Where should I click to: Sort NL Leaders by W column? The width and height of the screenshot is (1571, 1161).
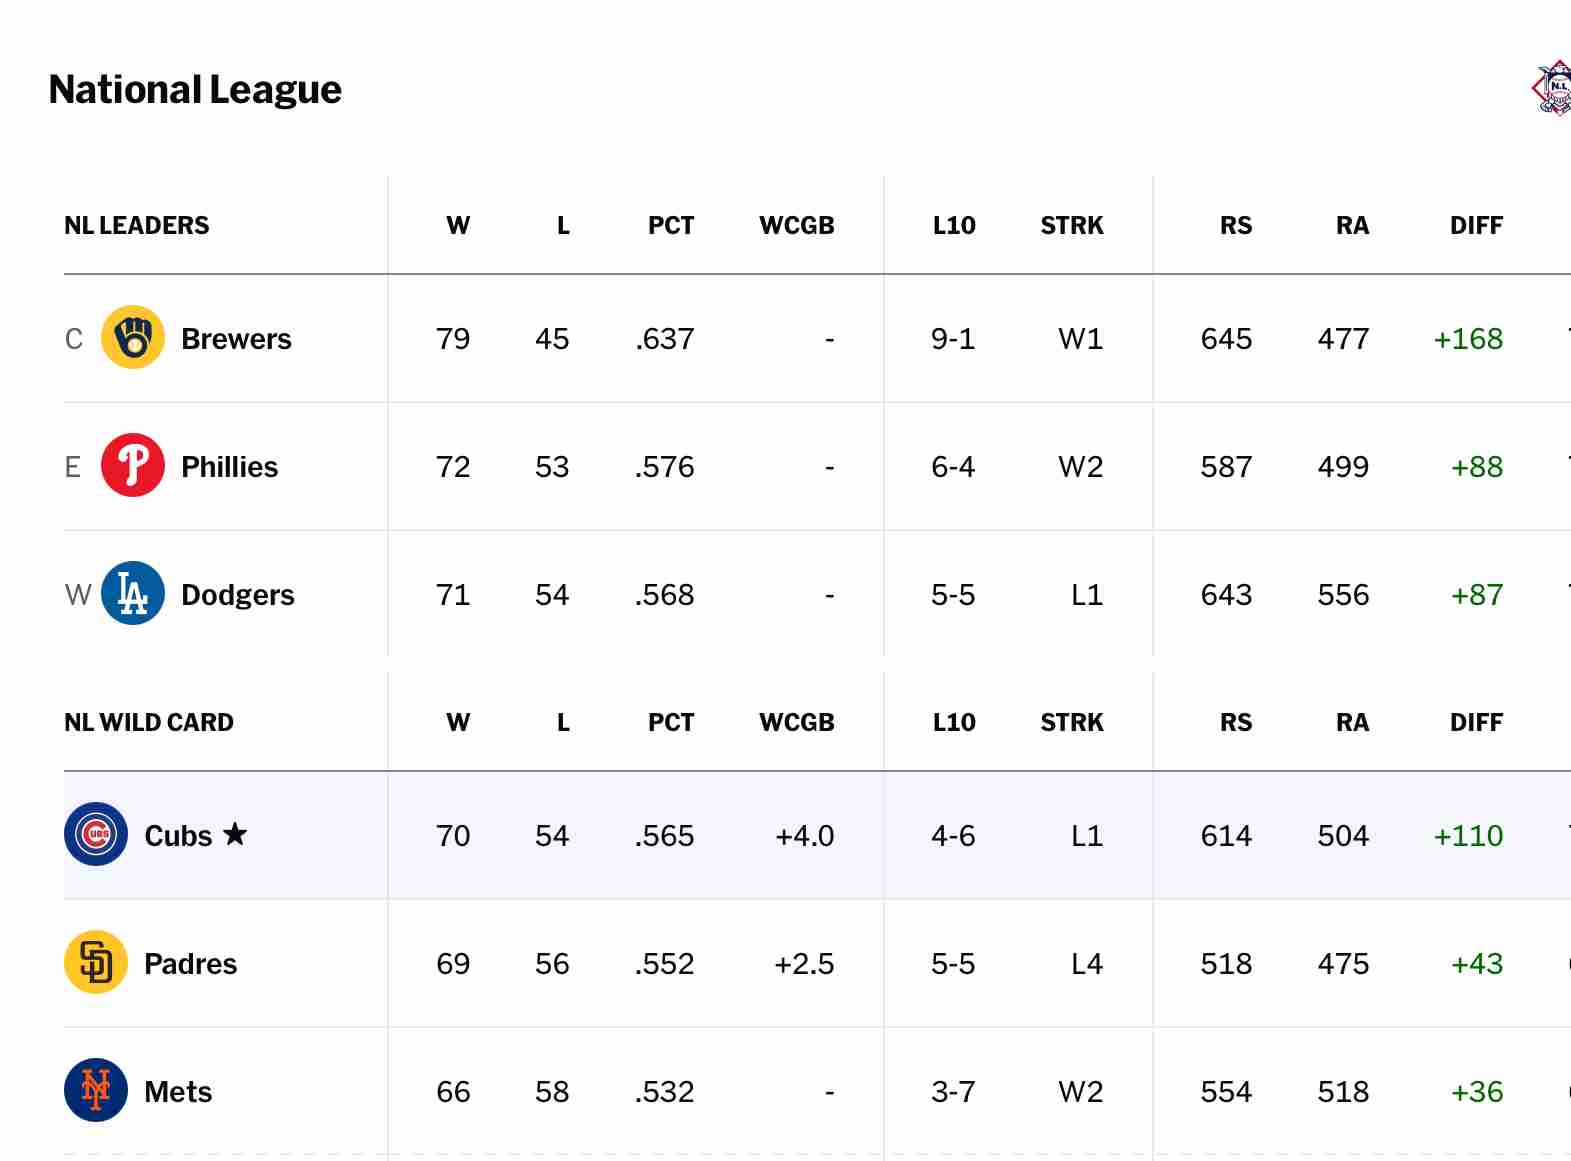[458, 225]
